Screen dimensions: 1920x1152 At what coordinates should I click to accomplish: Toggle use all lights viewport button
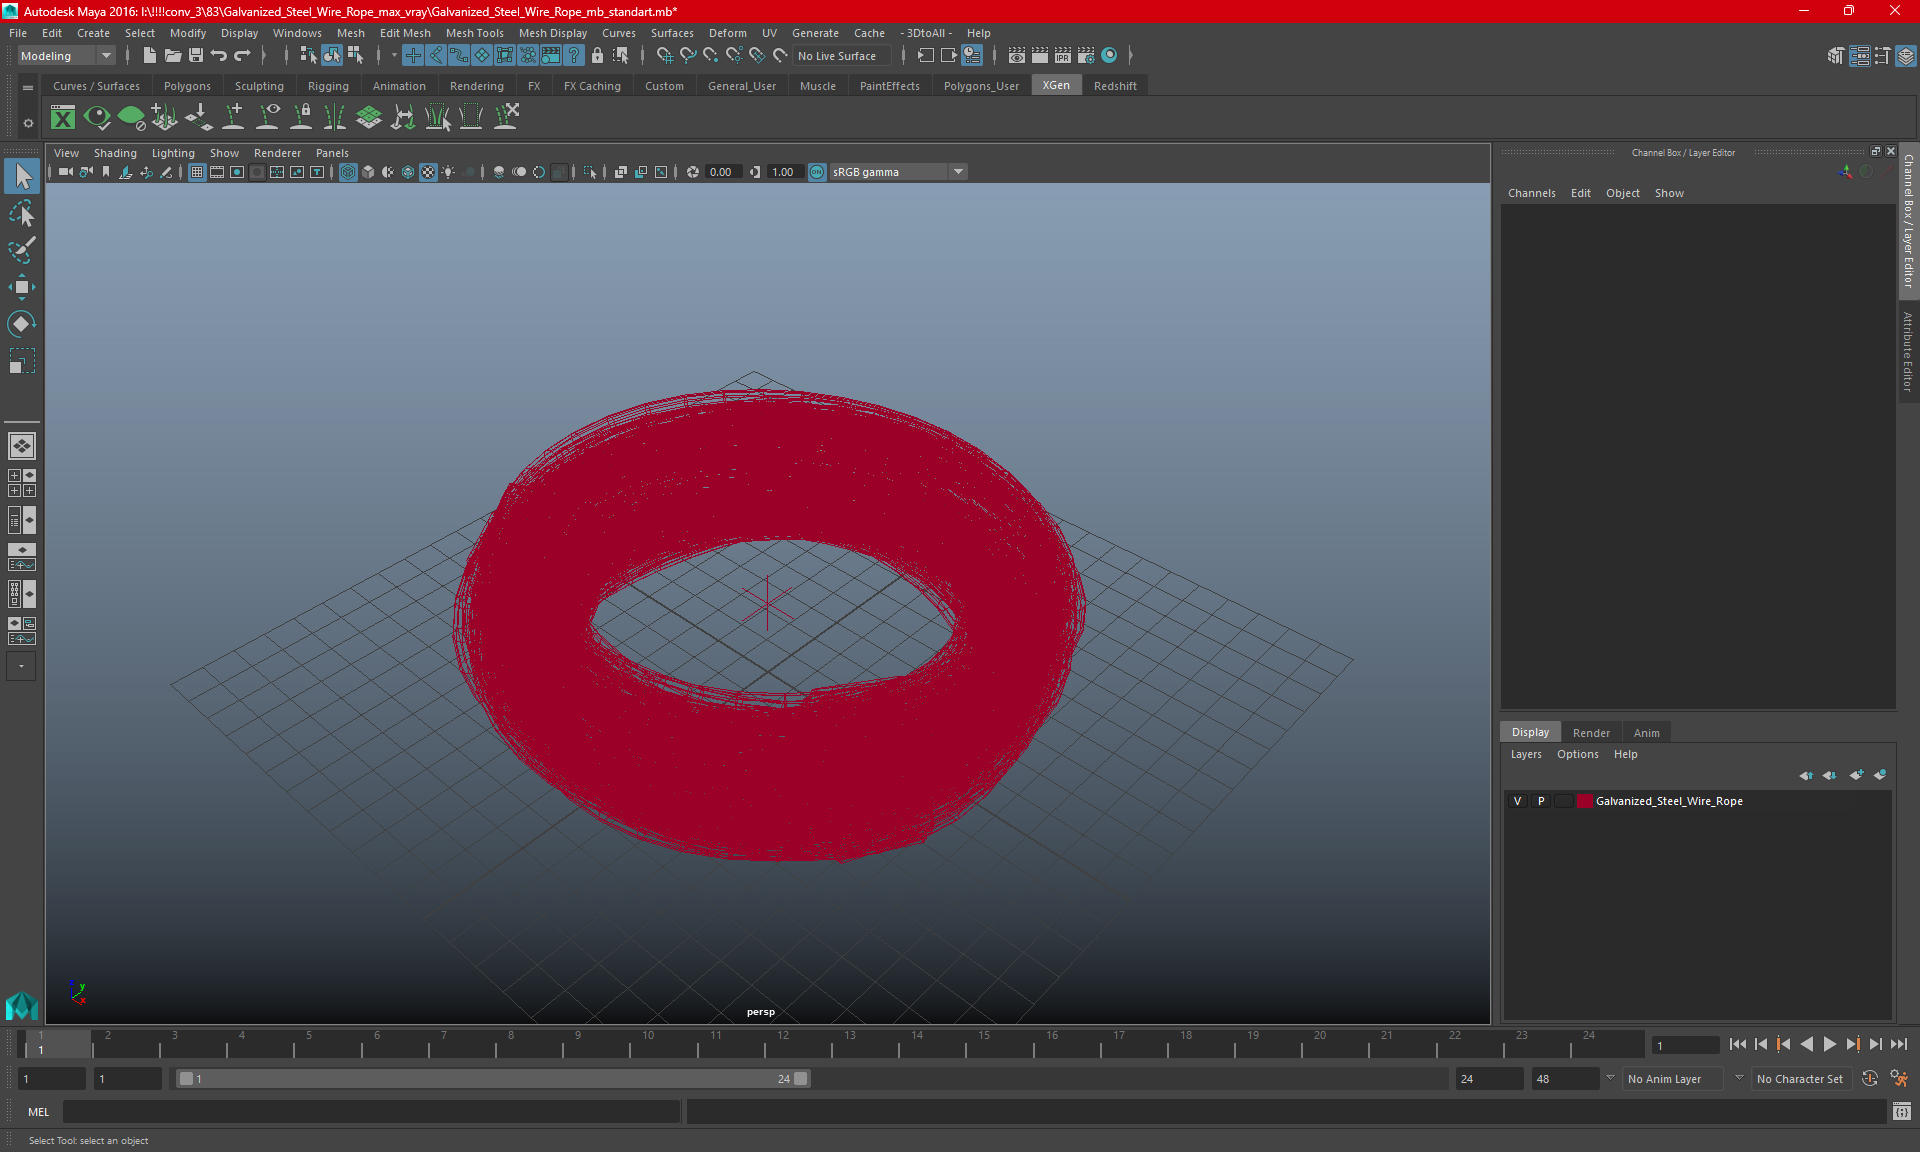[448, 172]
